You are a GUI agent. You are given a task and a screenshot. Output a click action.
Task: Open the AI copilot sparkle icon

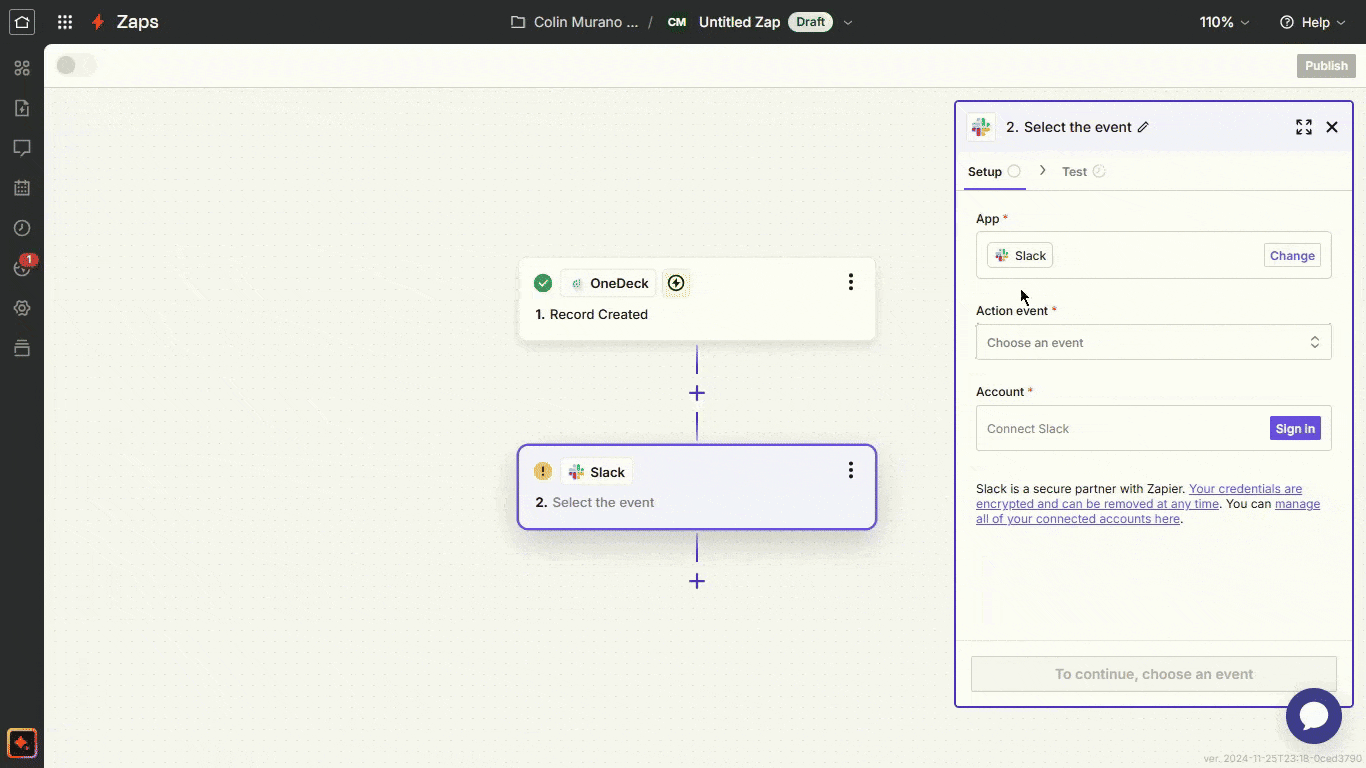(22, 743)
